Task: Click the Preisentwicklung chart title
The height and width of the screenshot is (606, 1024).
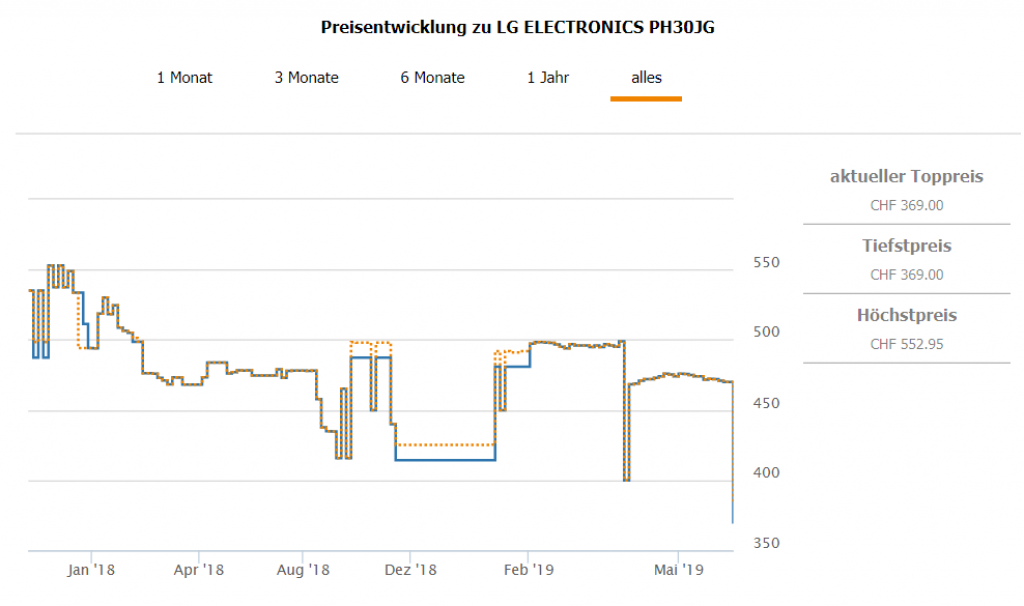Action: coord(517,27)
